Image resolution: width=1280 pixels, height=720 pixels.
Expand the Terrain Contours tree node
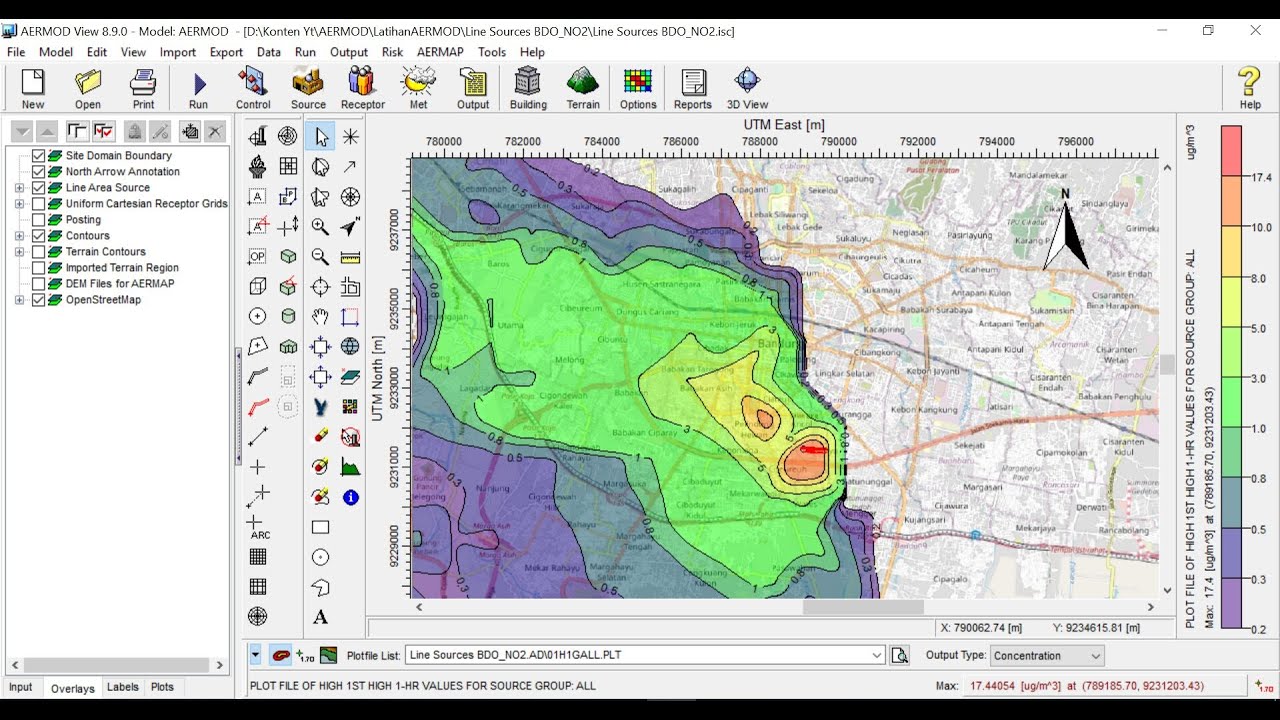tap(19, 252)
